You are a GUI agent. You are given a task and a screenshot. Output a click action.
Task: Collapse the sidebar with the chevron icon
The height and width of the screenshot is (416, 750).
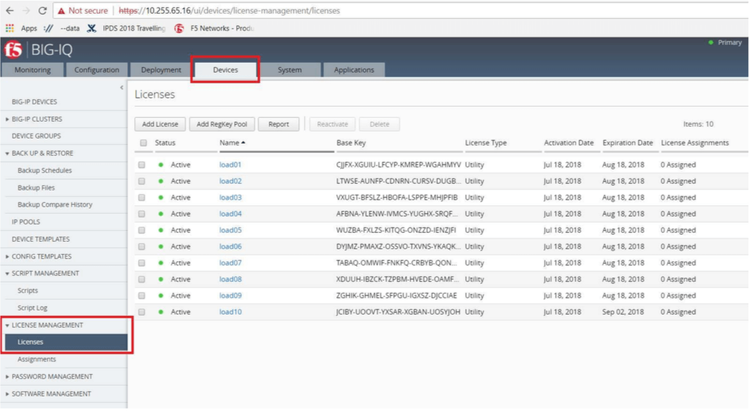(122, 89)
